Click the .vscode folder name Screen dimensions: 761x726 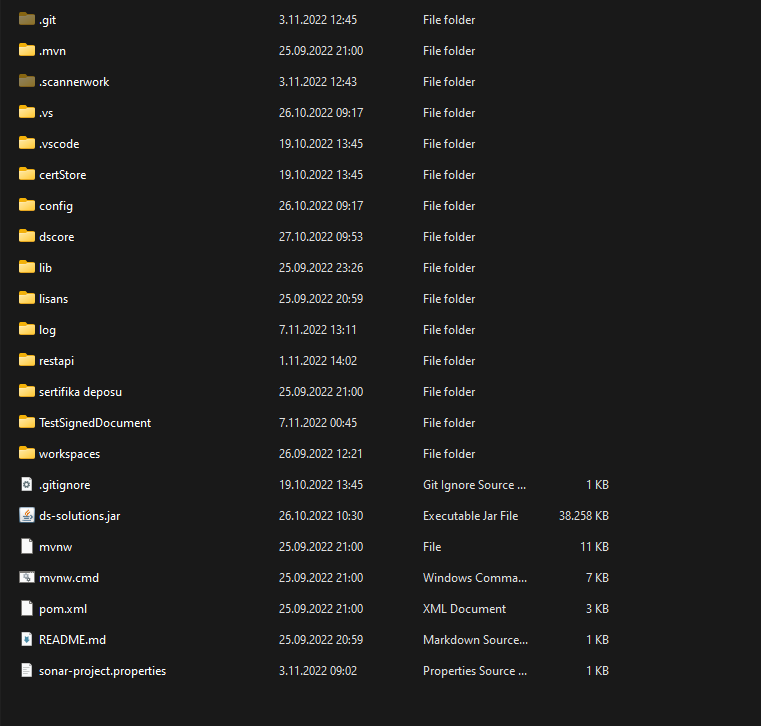59,144
